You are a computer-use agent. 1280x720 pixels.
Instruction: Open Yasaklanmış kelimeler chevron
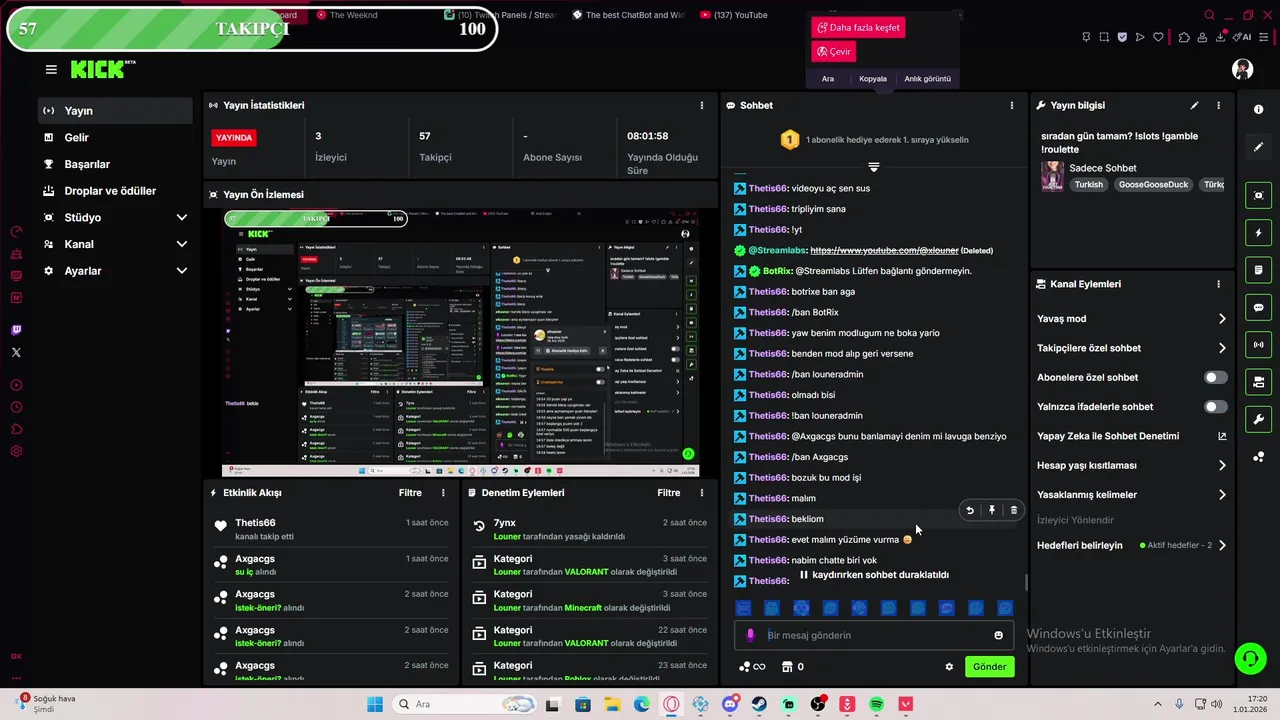(1222, 494)
